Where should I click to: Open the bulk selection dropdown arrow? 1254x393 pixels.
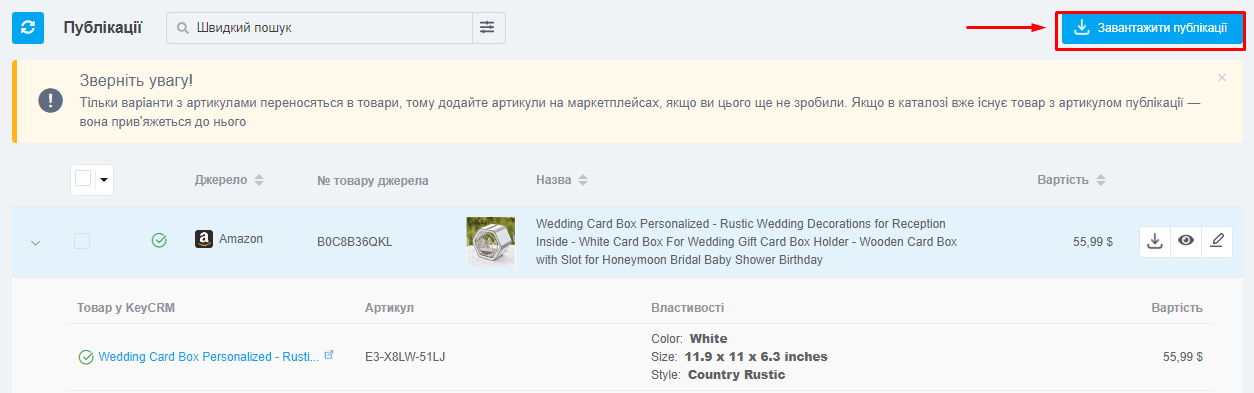(104, 180)
